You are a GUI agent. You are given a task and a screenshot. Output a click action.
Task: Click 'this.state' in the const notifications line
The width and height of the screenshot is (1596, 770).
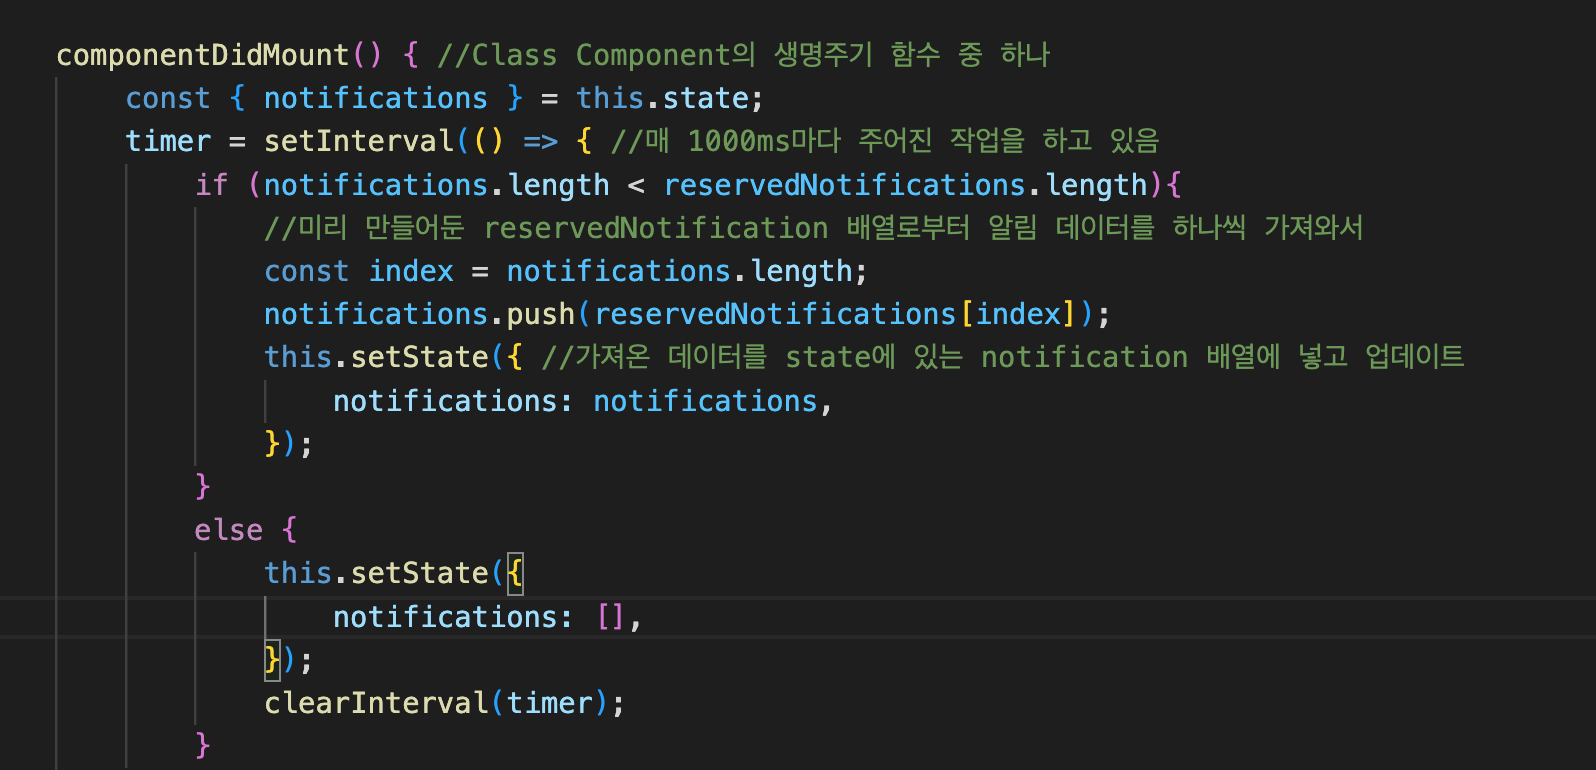pos(663,98)
